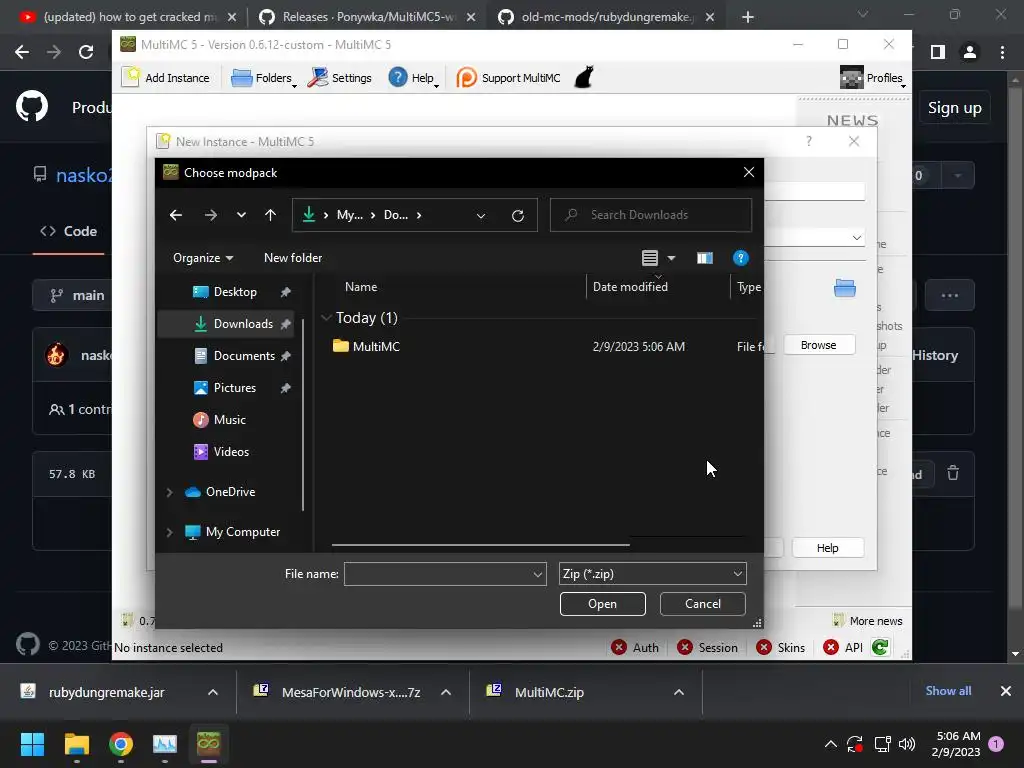This screenshot has height=768, width=1024.
Task: Click the blue help icon in file dialog
Action: (x=741, y=258)
